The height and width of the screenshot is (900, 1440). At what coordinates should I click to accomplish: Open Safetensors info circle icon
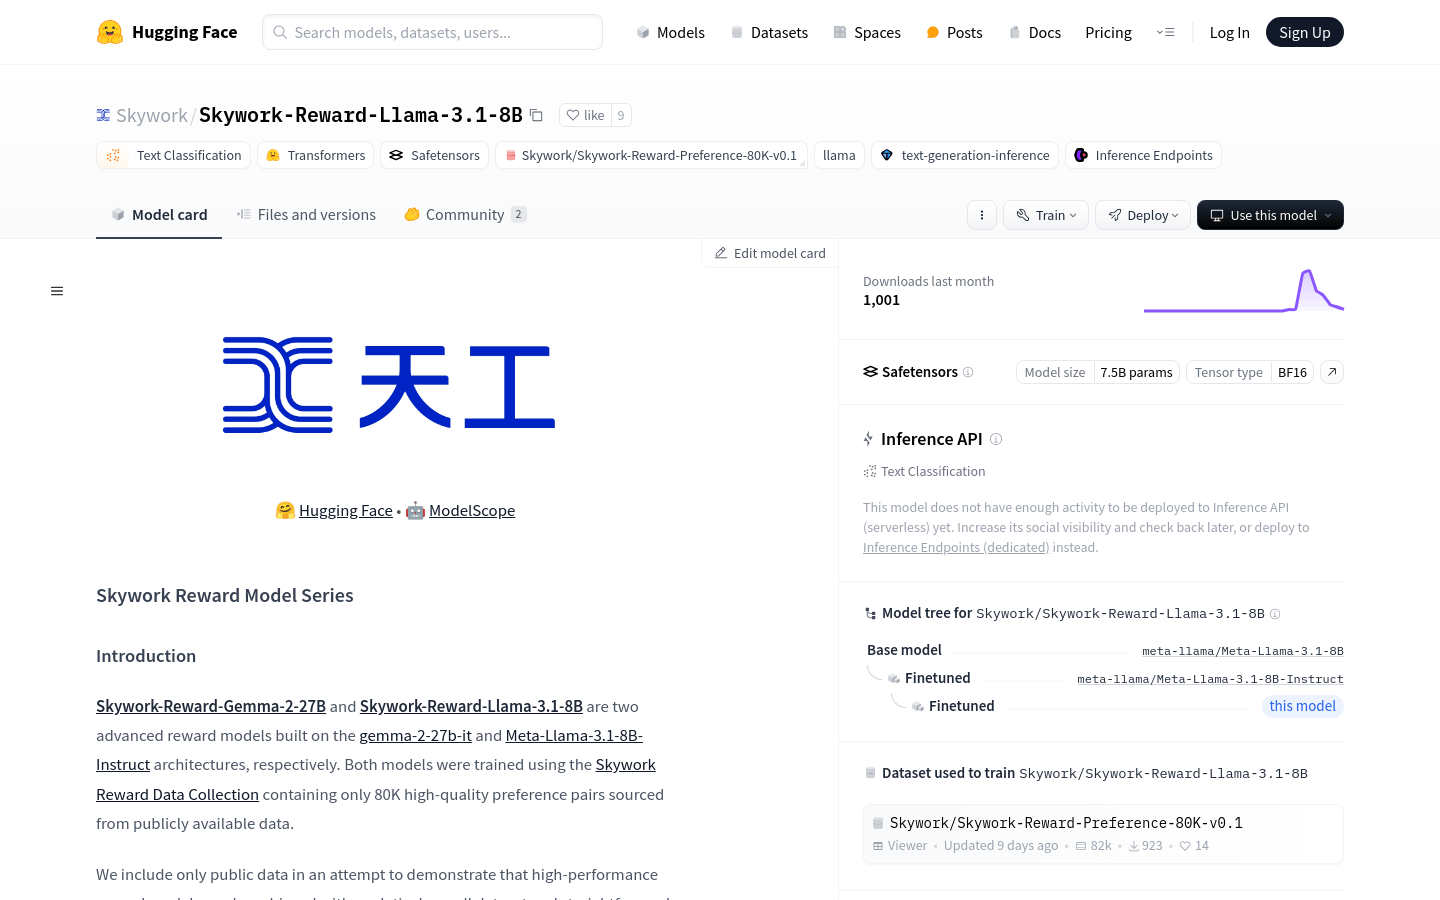pyautogui.click(x=968, y=372)
